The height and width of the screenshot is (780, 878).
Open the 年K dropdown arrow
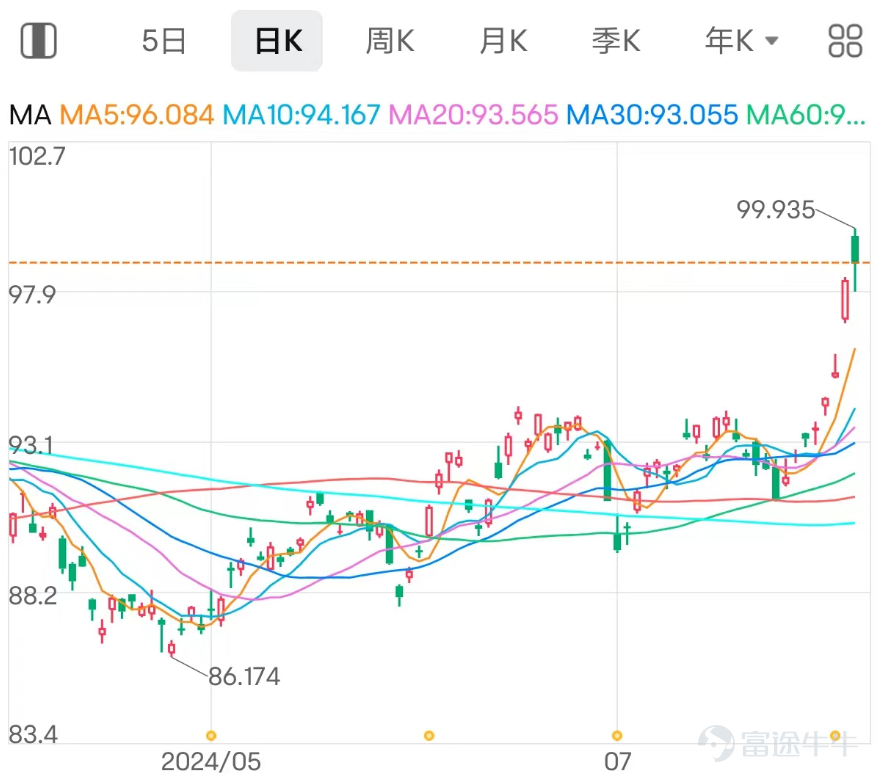pyautogui.click(x=772, y=41)
